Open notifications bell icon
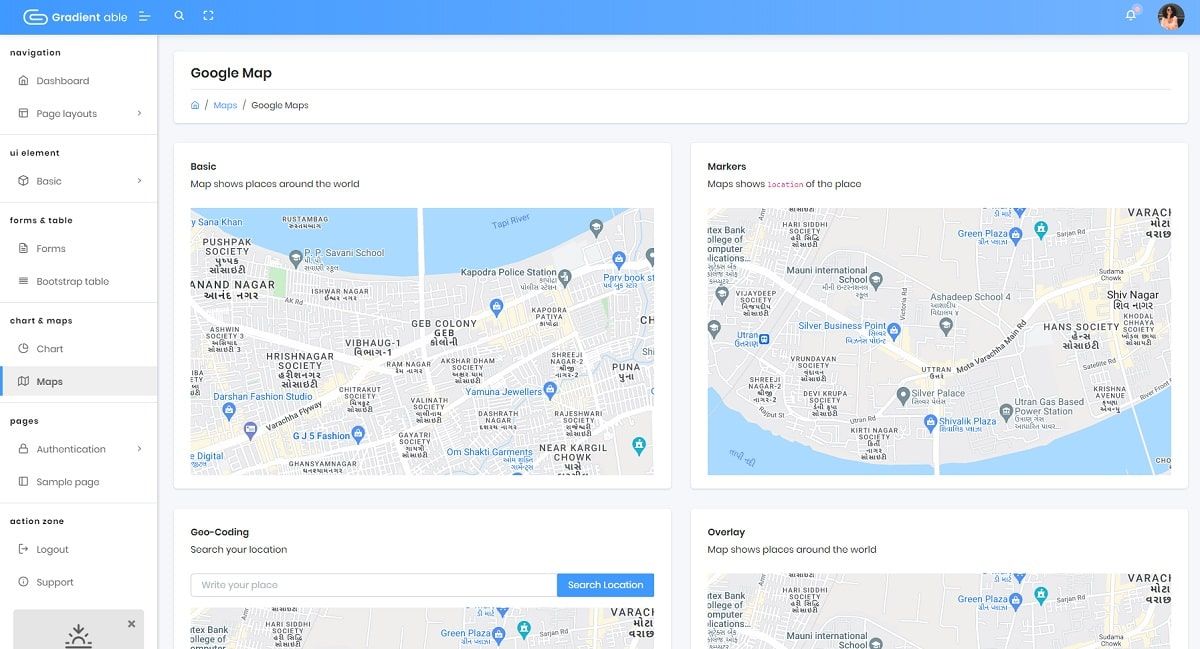The height and width of the screenshot is (649, 1200). (1131, 15)
